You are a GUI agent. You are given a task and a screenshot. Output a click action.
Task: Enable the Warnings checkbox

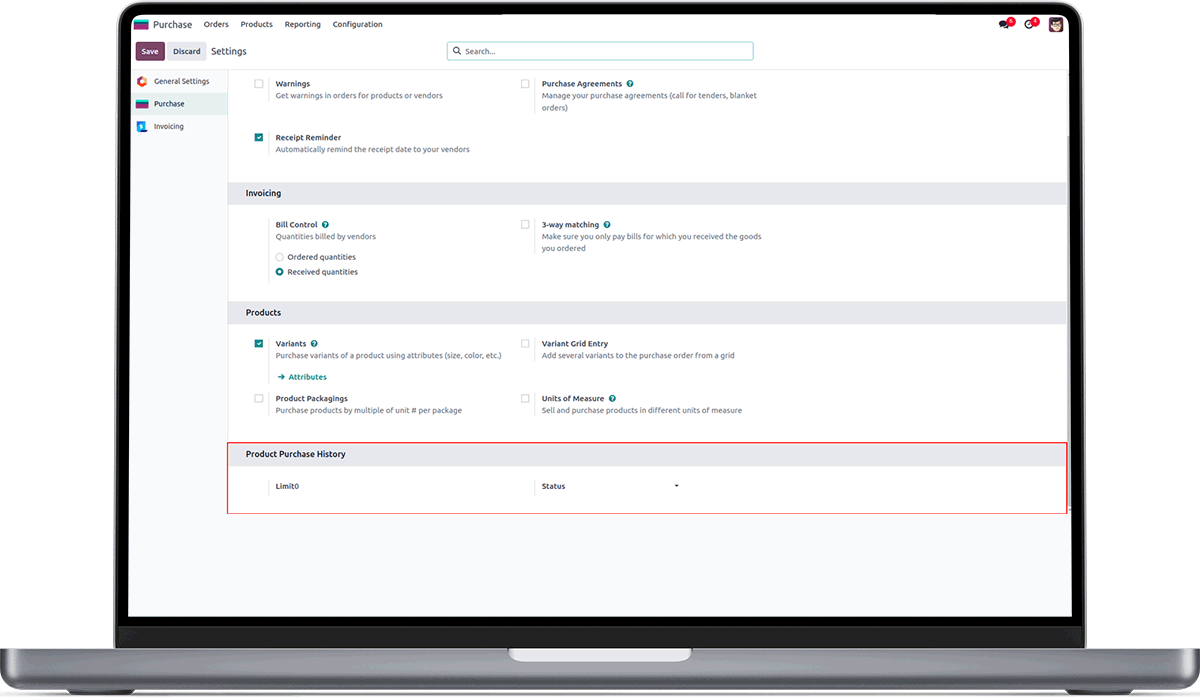click(259, 84)
